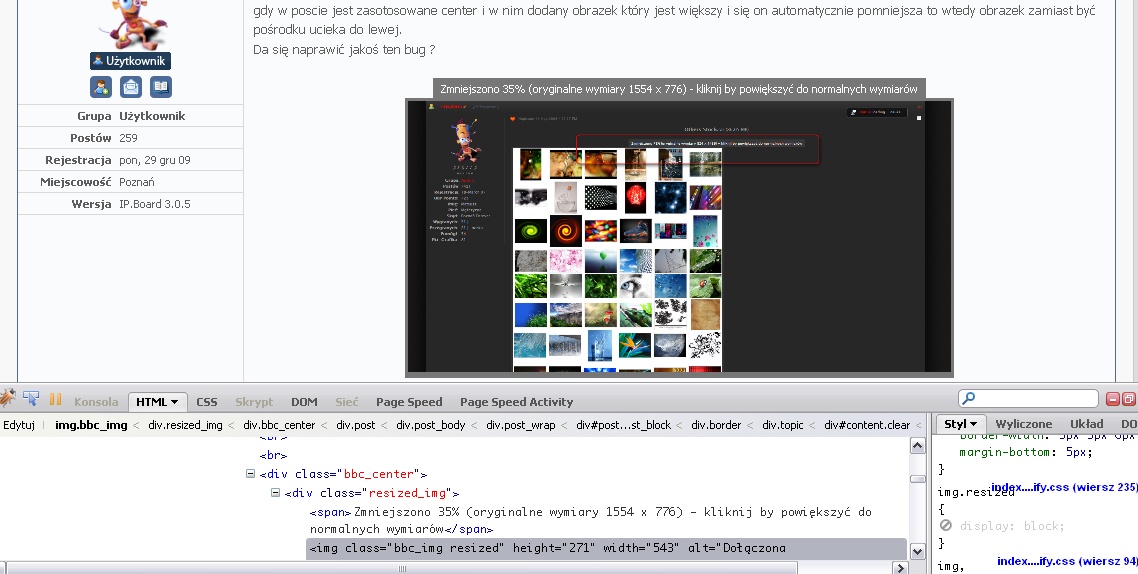The width and height of the screenshot is (1138, 574).
Task: Click the Rejestracja value pon, 29 gru 09
Action: [x=155, y=160]
